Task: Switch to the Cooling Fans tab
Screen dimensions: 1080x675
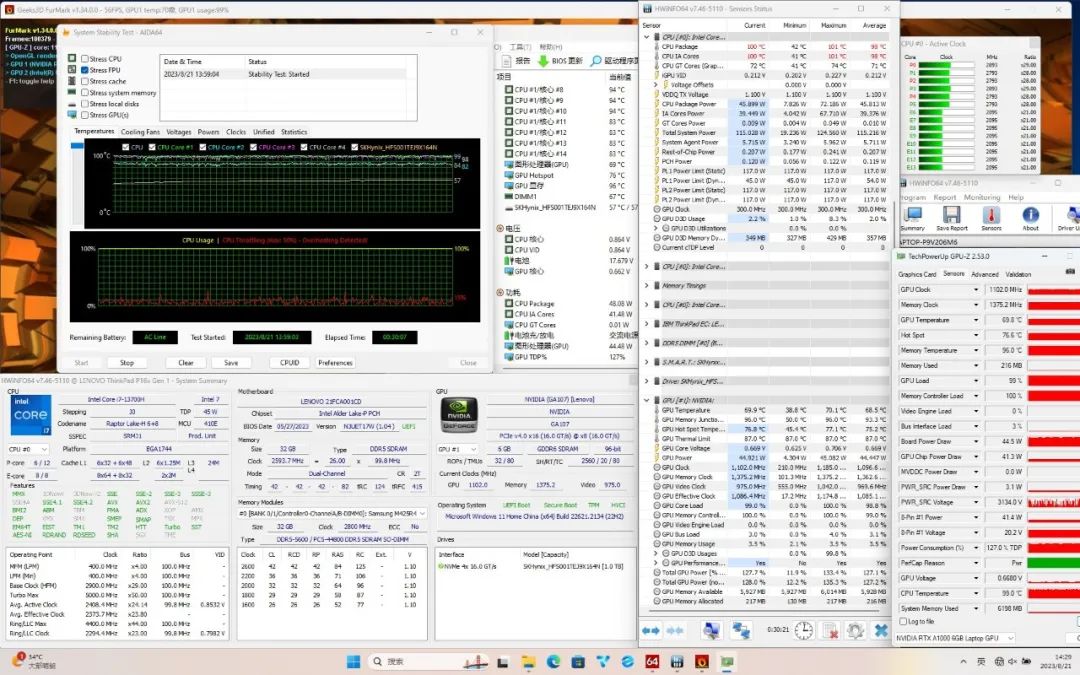Action: tap(140, 132)
